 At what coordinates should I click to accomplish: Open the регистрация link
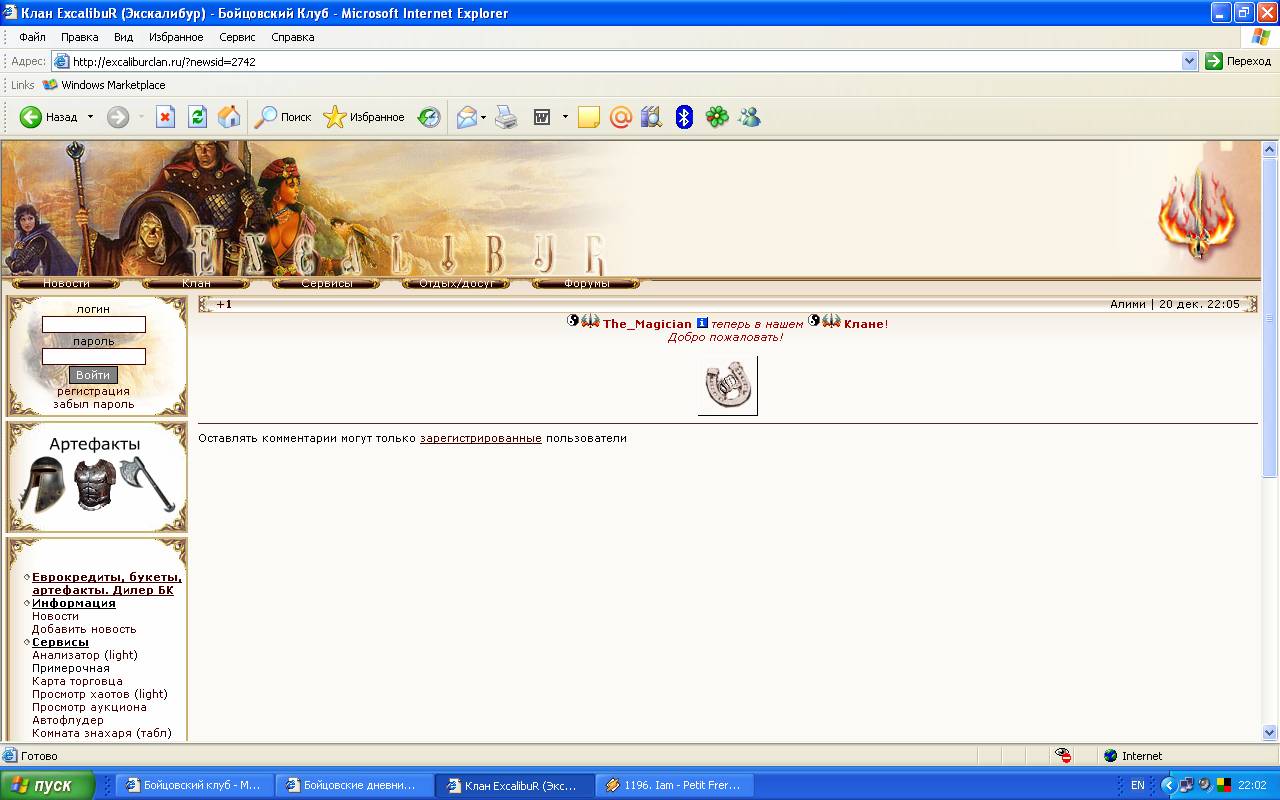click(93, 391)
